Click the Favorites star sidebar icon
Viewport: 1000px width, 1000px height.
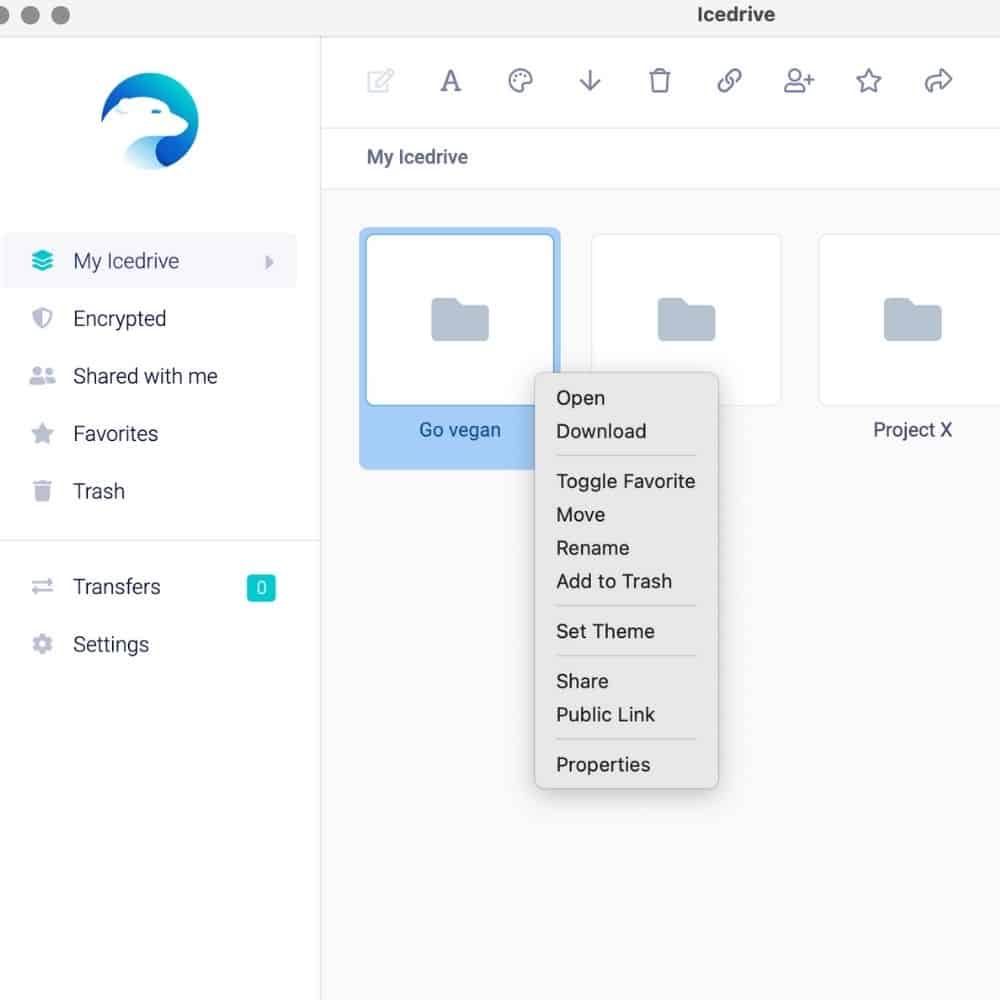pyautogui.click(x=43, y=434)
